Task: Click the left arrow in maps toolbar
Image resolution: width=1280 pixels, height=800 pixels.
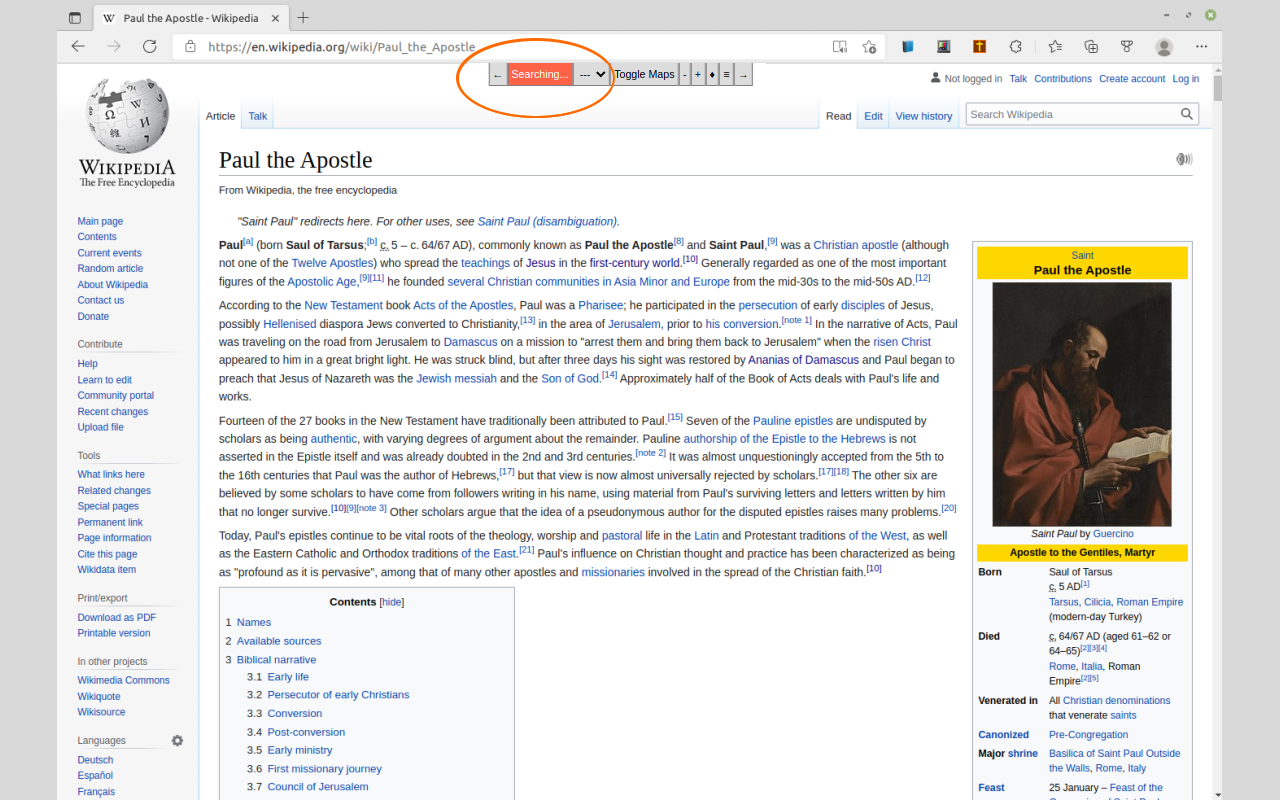Action: (x=498, y=74)
